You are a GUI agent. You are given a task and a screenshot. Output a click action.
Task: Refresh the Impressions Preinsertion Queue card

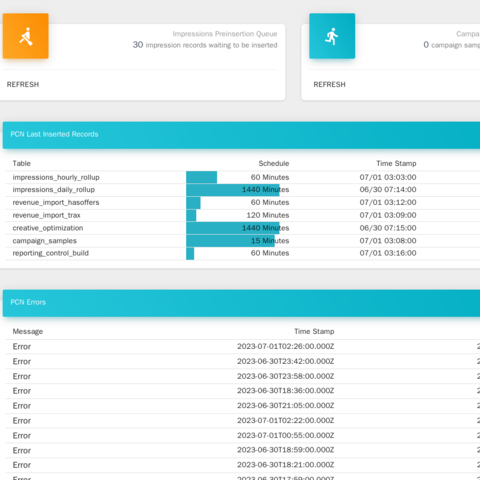click(x=23, y=84)
